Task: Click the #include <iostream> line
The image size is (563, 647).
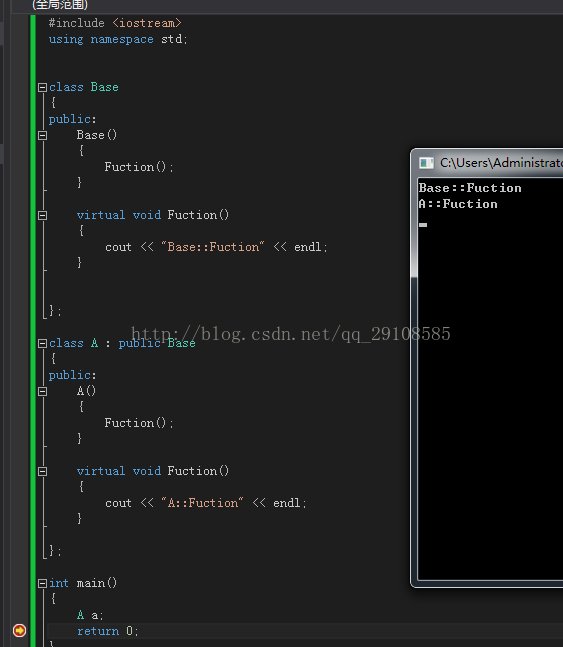Action: click(115, 23)
